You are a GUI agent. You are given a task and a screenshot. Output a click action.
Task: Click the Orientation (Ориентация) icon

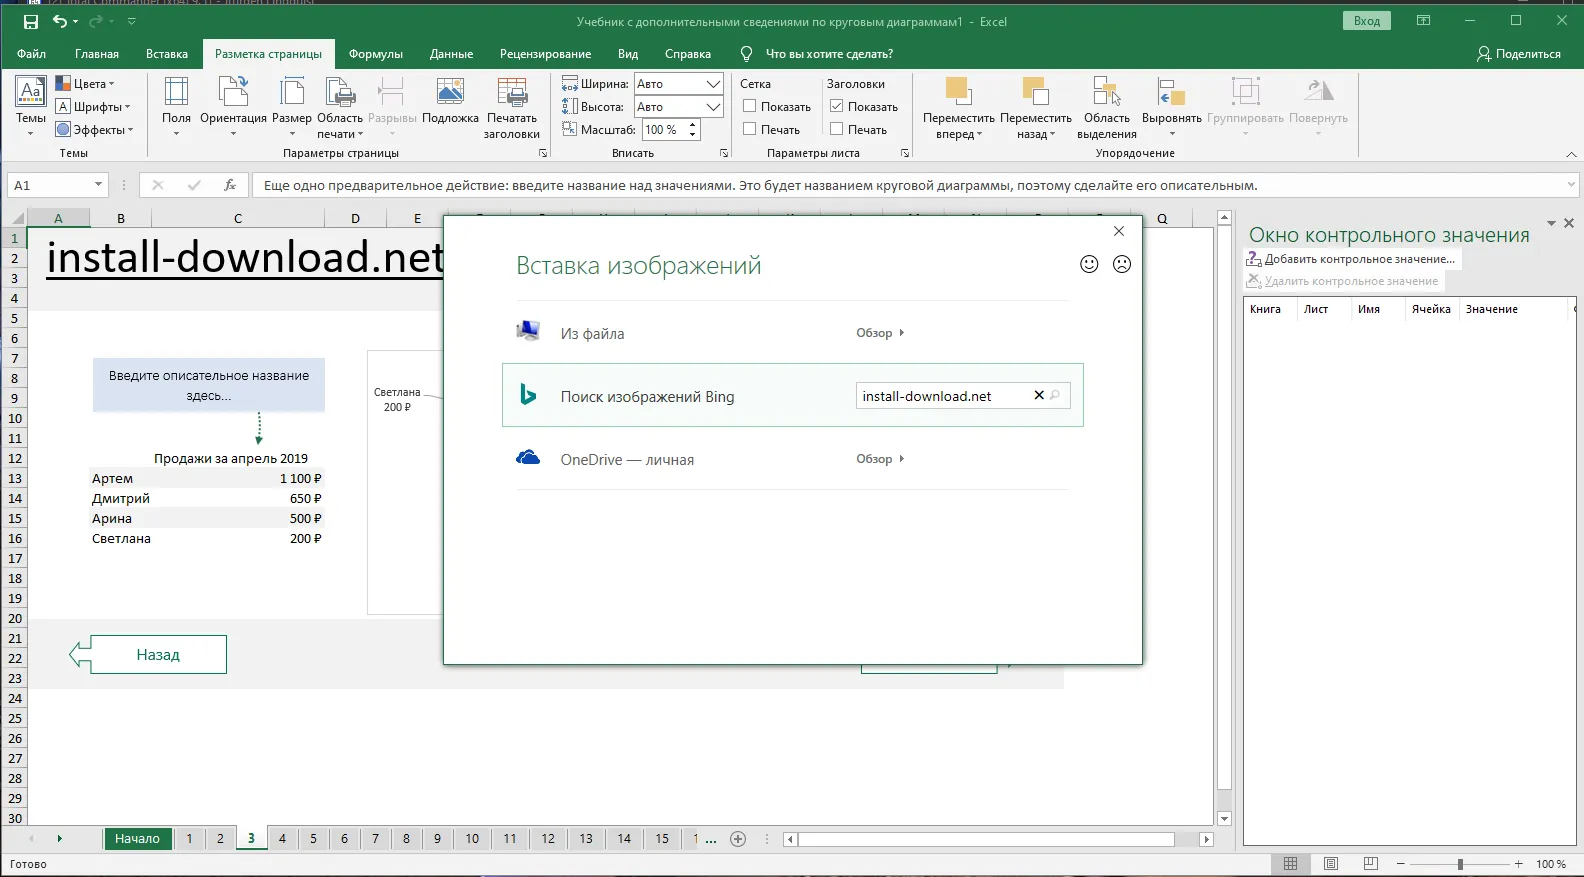point(233,93)
